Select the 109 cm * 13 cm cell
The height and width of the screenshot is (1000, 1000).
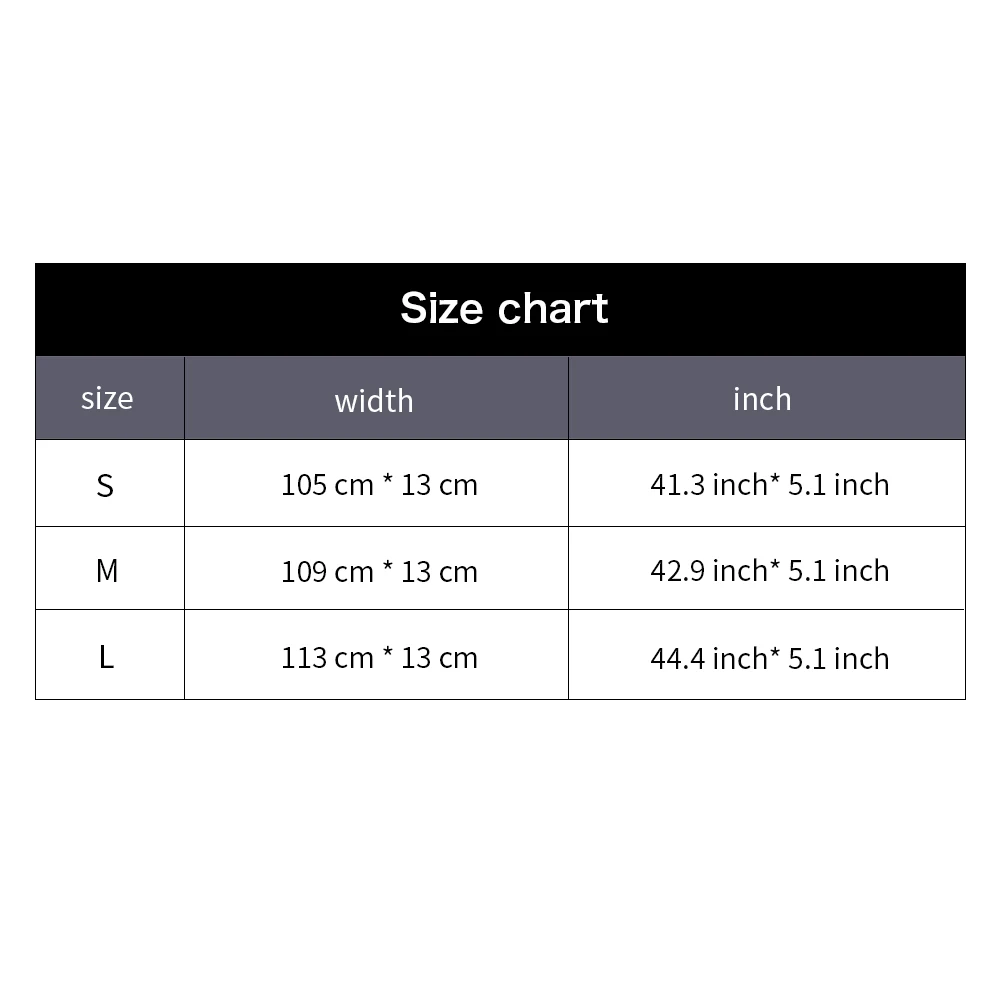[x=376, y=568]
